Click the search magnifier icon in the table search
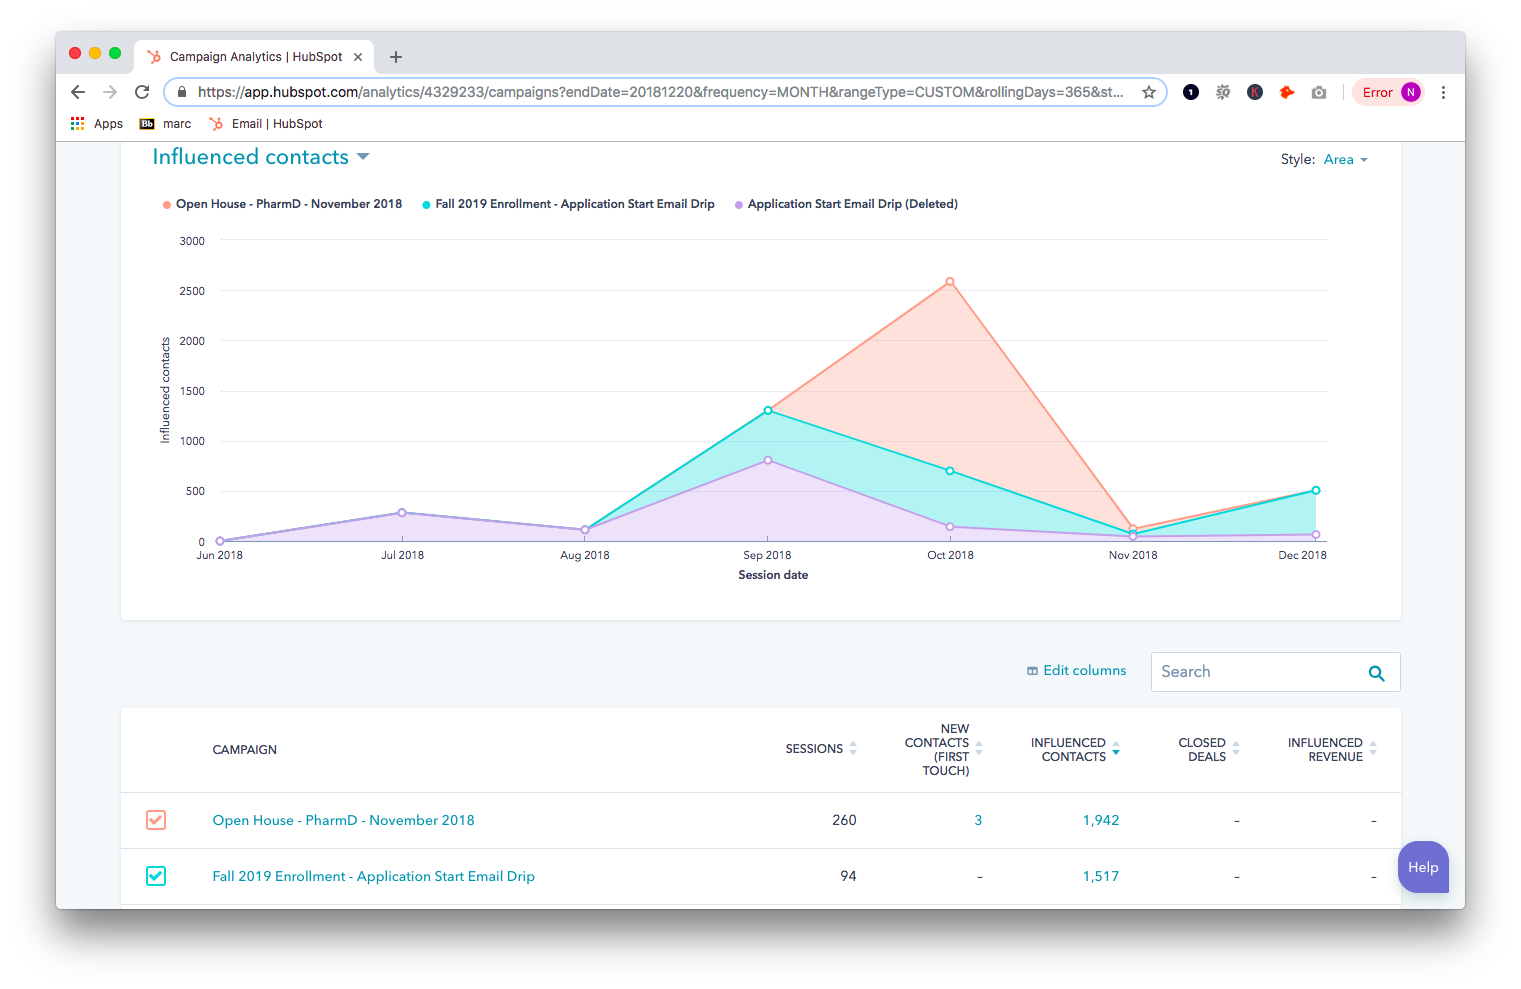 click(1376, 673)
